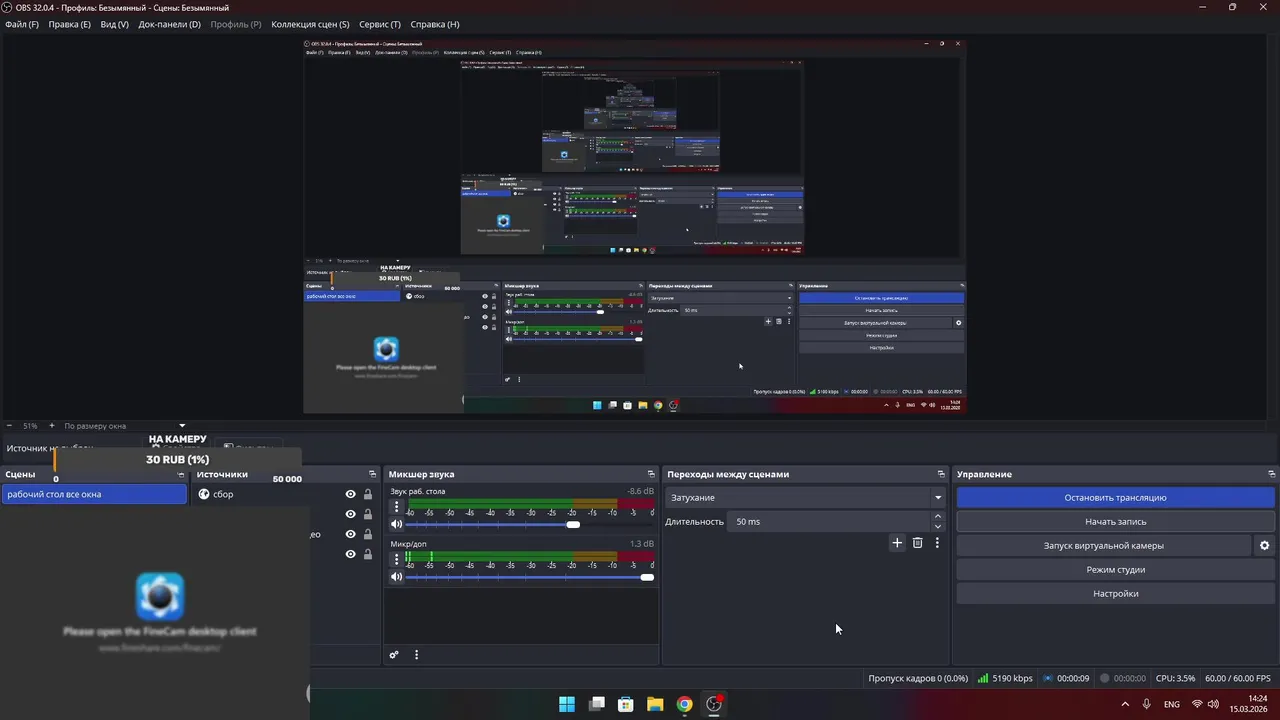Open the Коллекция сцен menu
This screenshot has height=720, width=1280.
[310, 24]
